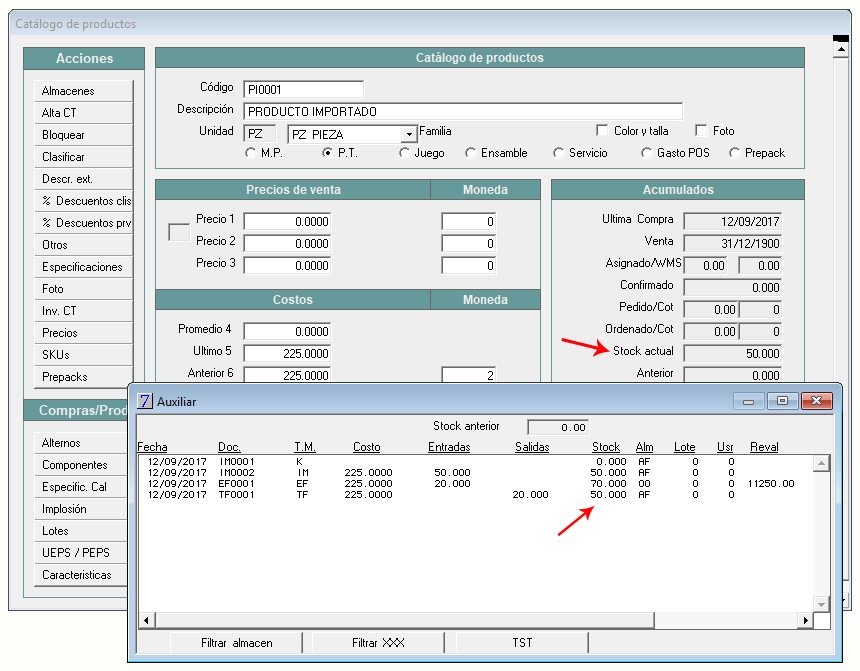Open the Especificaciones action
Viewport: 860px width, 671px height.
pyautogui.click(x=83, y=267)
